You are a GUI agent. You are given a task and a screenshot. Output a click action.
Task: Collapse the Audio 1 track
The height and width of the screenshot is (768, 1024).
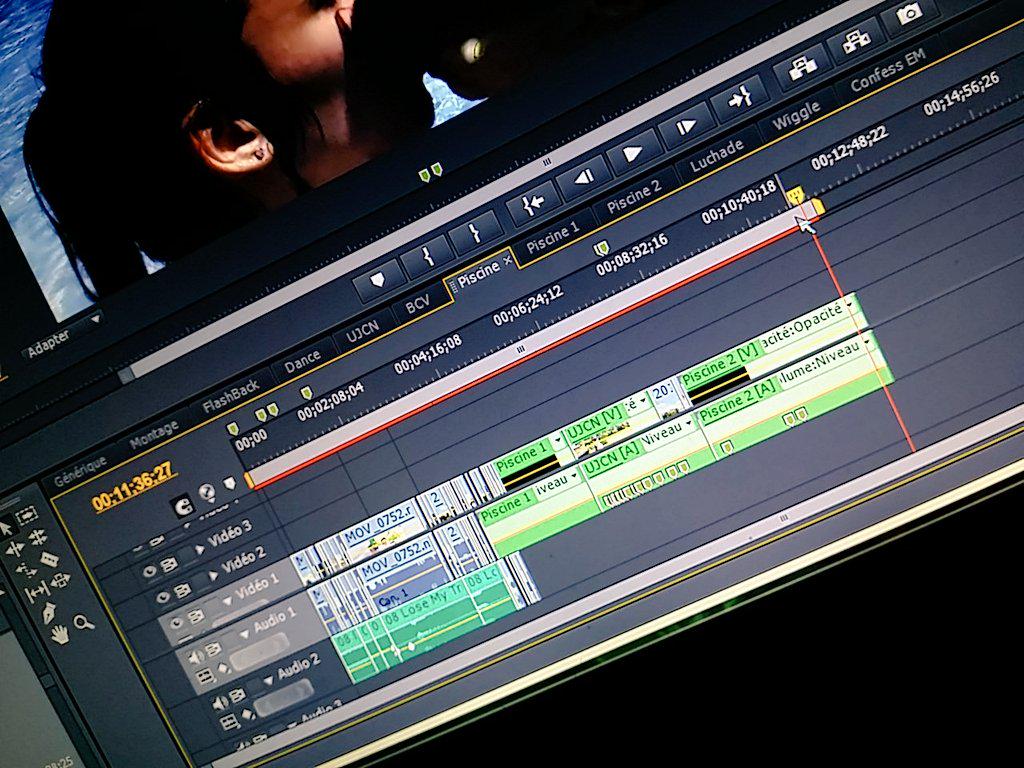tap(245, 633)
